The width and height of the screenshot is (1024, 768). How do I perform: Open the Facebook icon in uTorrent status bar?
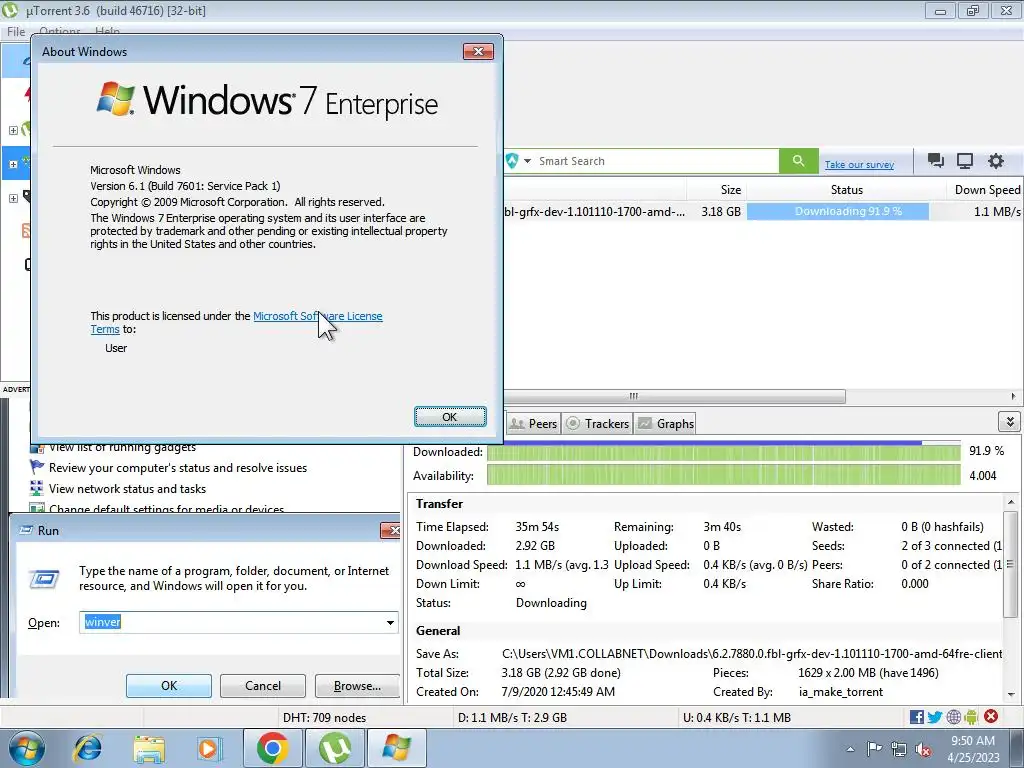pyautogui.click(x=916, y=717)
